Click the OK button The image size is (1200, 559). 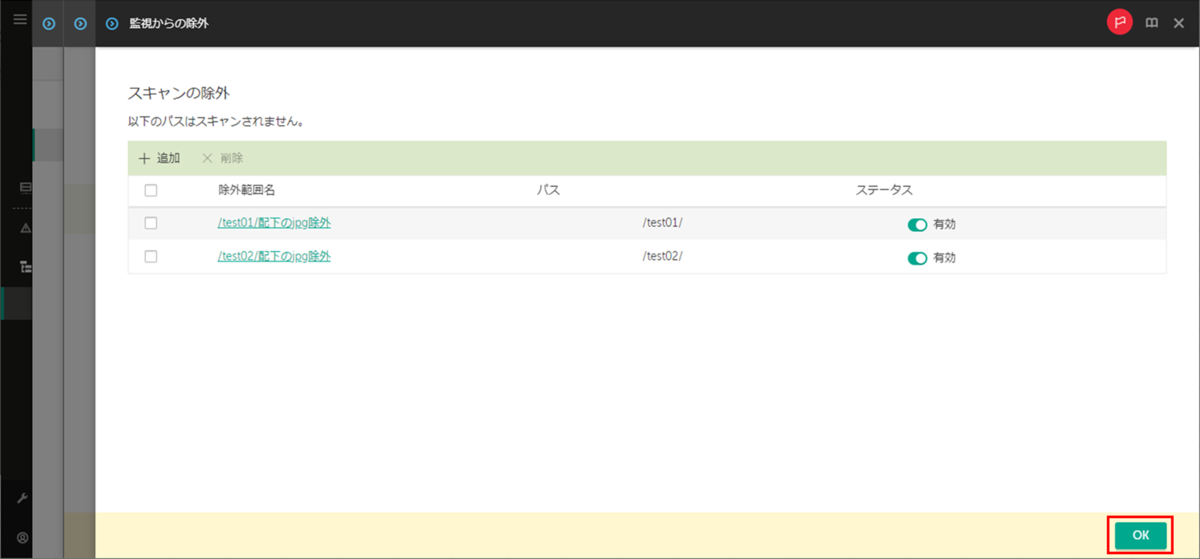coord(1141,536)
